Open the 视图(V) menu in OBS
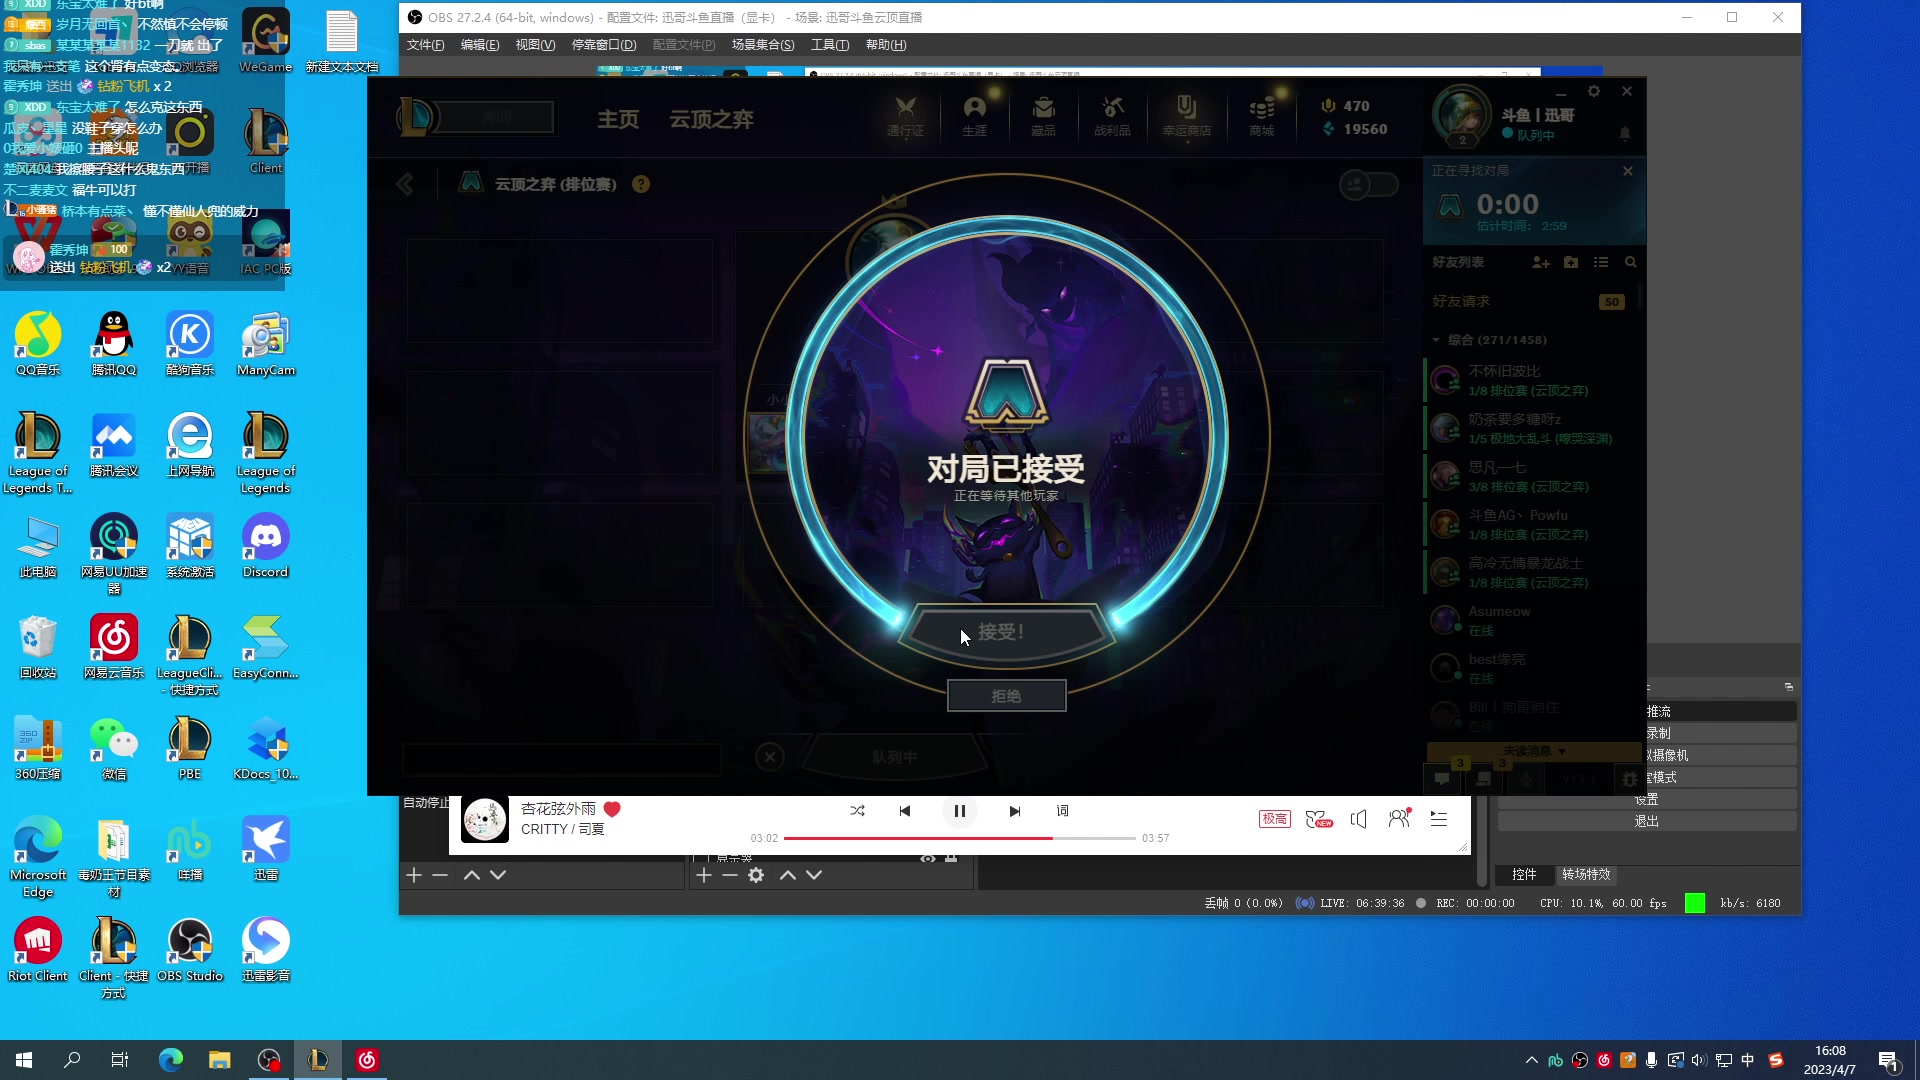Viewport: 1920px width, 1080px height. 535,45
